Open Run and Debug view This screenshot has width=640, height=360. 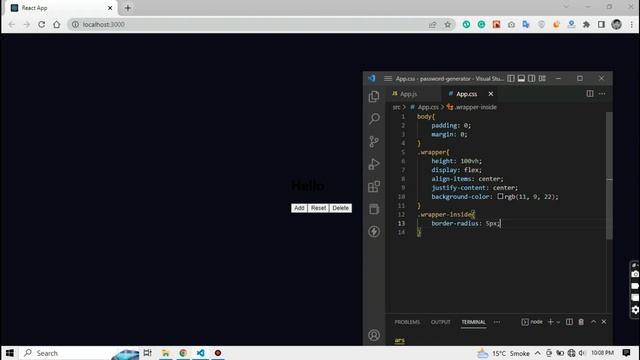point(374,164)
